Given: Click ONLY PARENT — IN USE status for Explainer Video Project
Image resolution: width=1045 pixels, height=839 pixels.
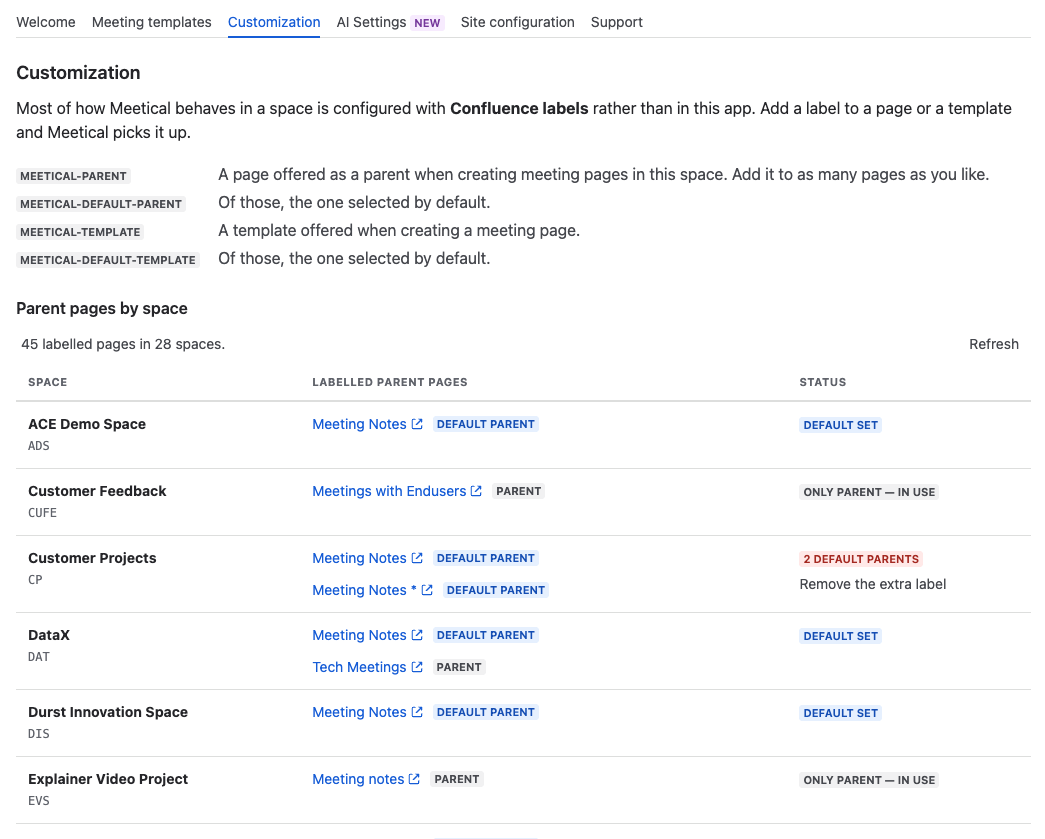Looking at the screenshot, I should 869,780.
